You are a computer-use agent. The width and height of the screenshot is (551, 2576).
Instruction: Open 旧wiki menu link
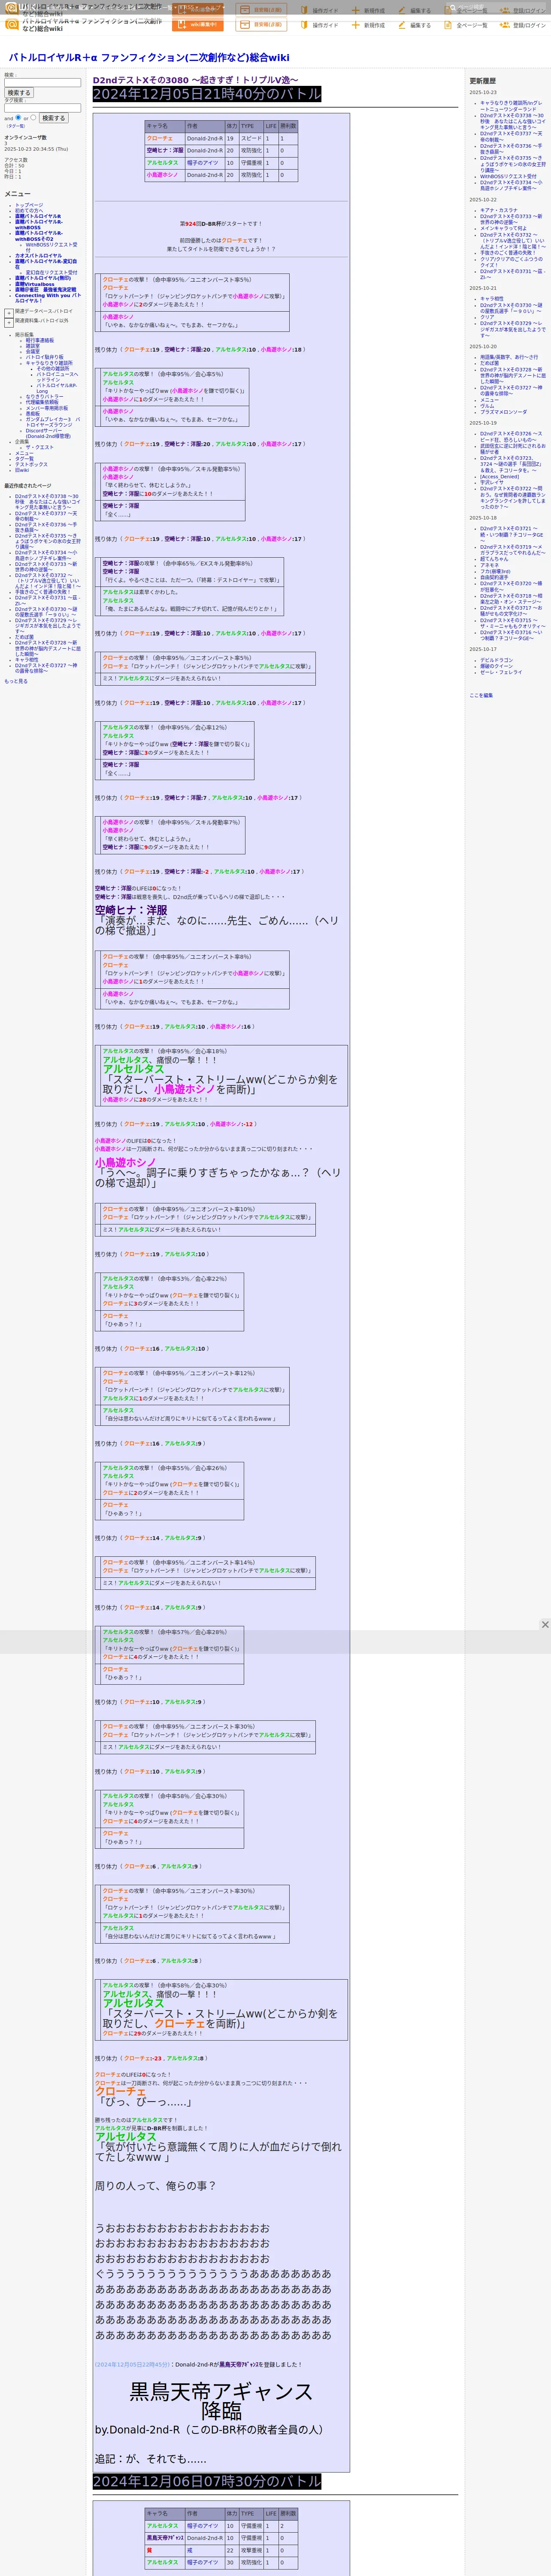click(x=22, y=470)
